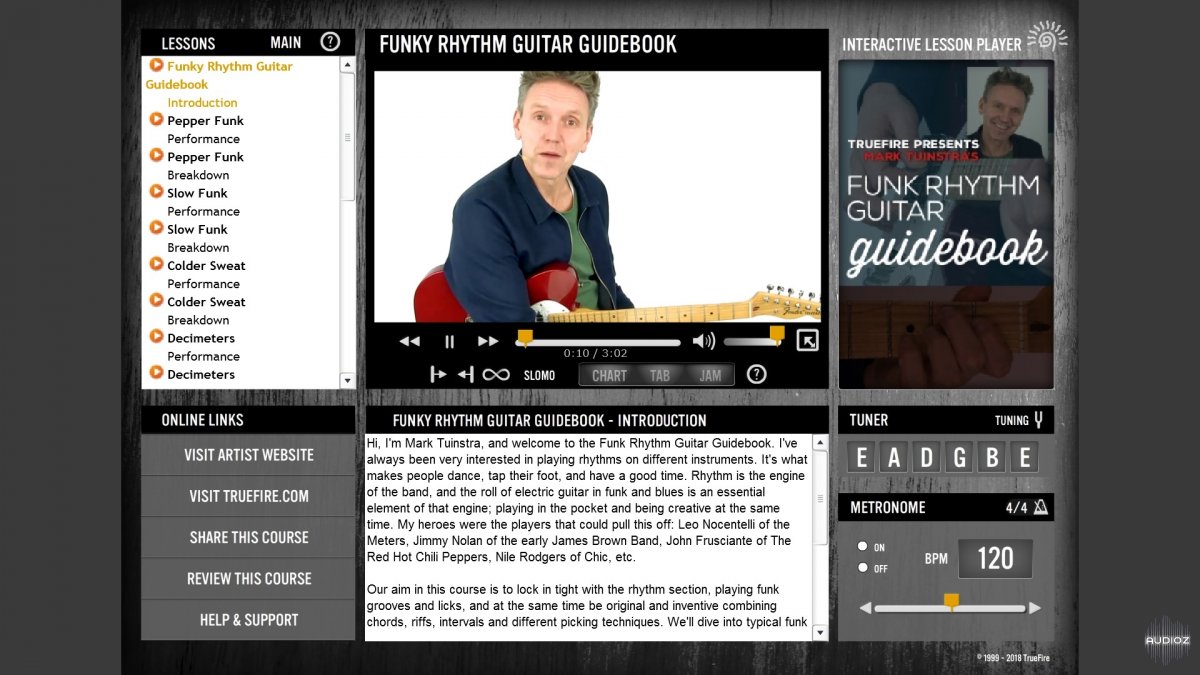Screen dimensions: 1200x675
Task: Play Slow Funk Performance lesson icon
Action: pyautogui.click(x=156, y=191)
